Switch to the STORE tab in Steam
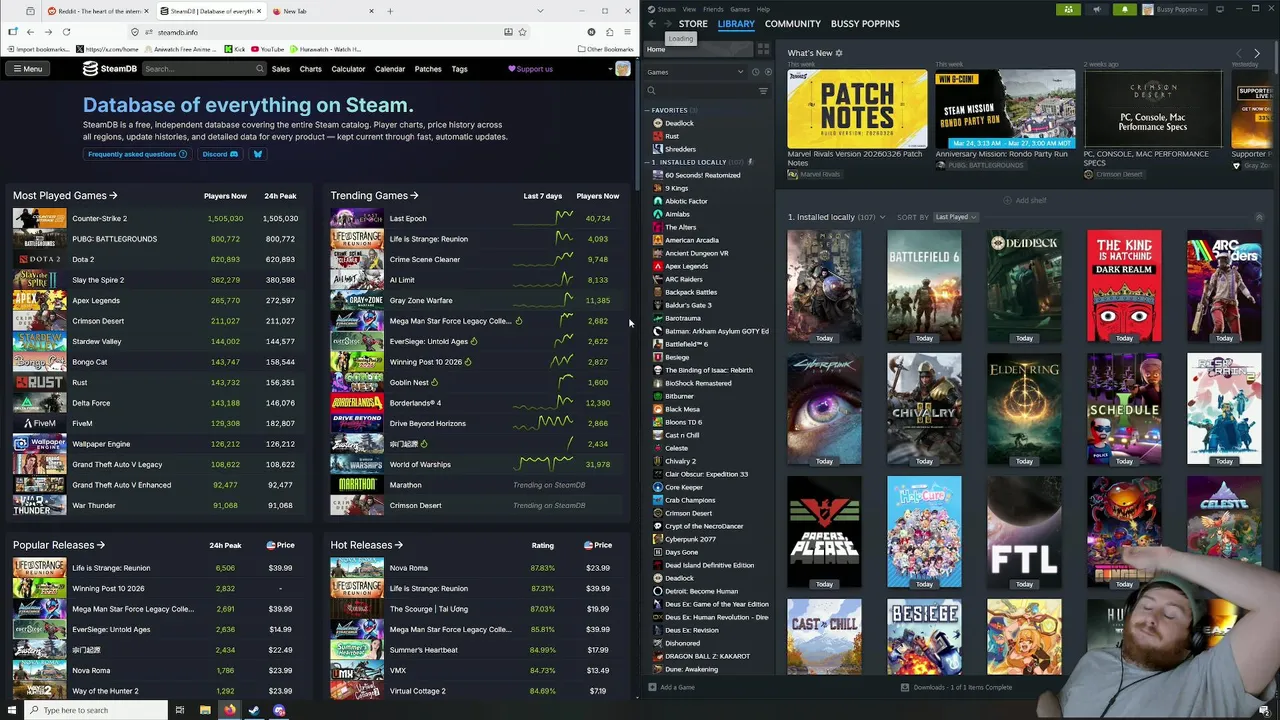 pyautogui.click(x=693, y=23)
